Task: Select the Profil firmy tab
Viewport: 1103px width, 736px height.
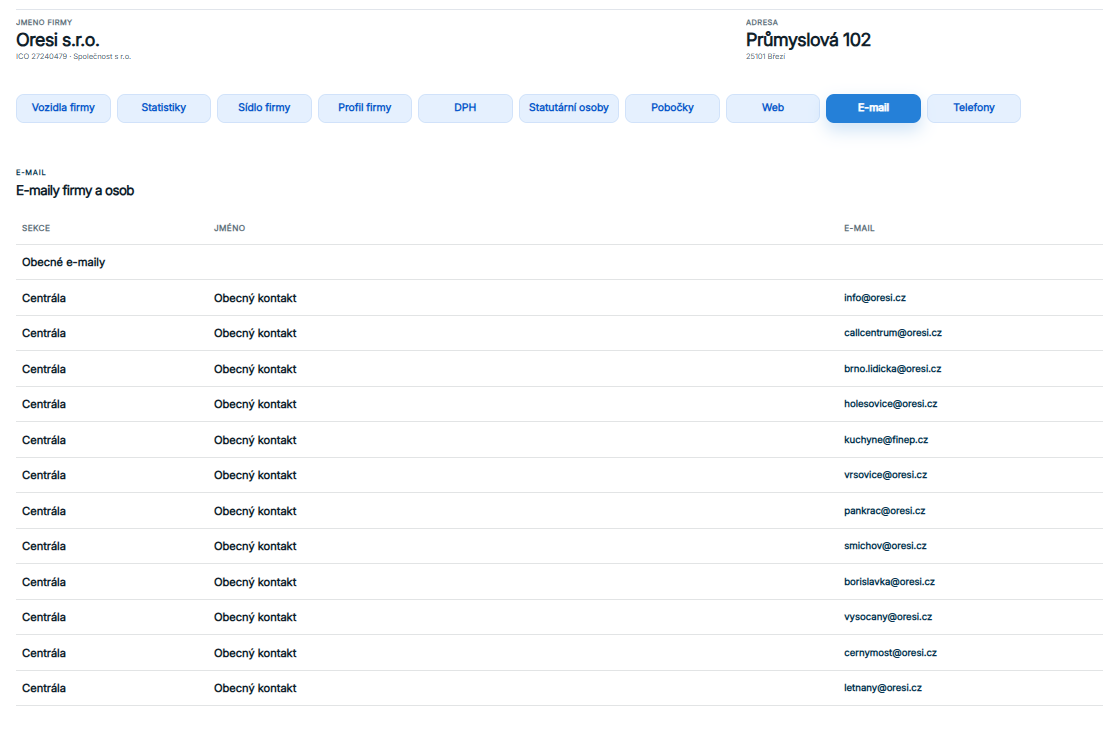Action: (364, 108)
